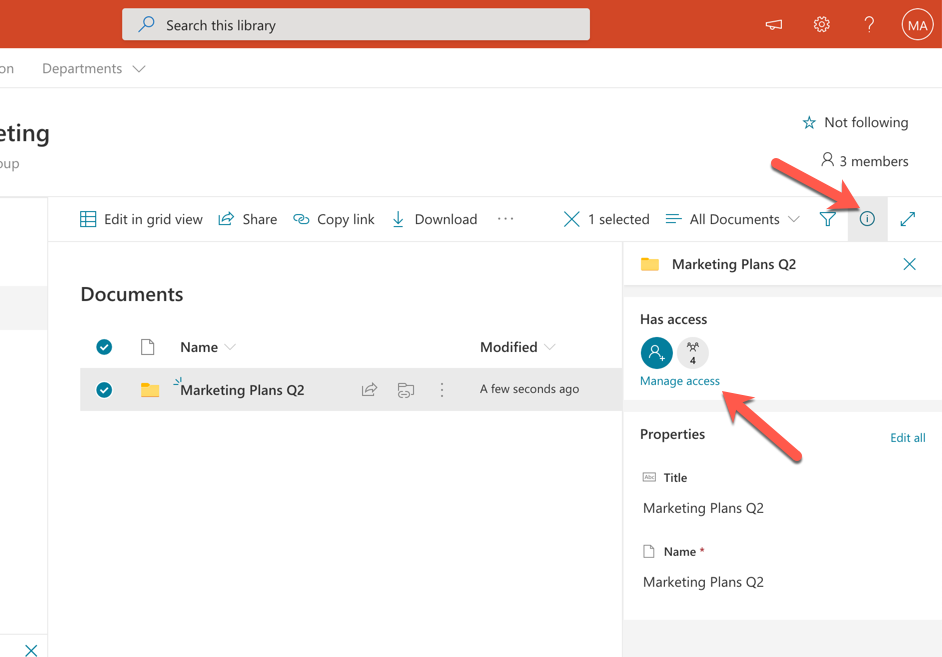Click share icon on Marketing Plans Q2 row
The width and height of the screenshot is (942, 657).
pos(369,390)
